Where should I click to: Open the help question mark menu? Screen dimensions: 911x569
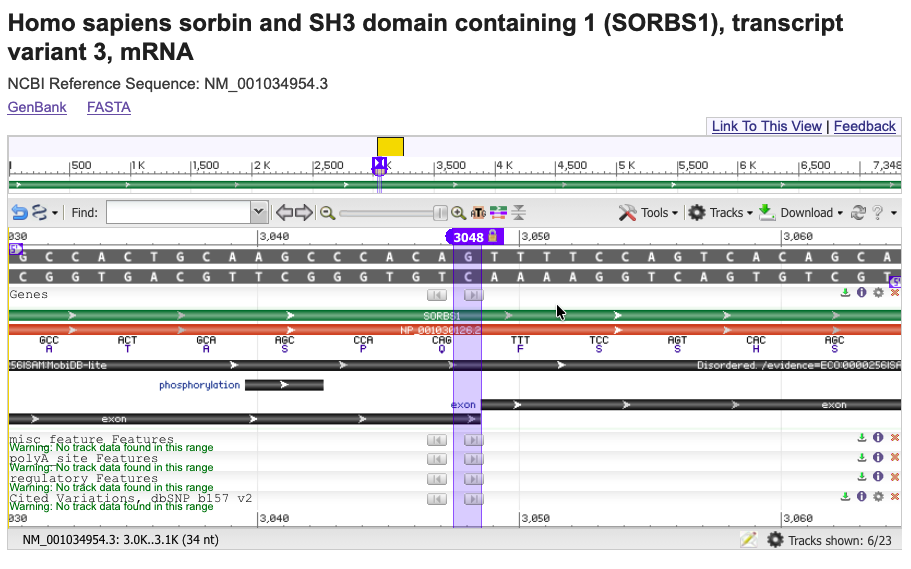[883, 213]
